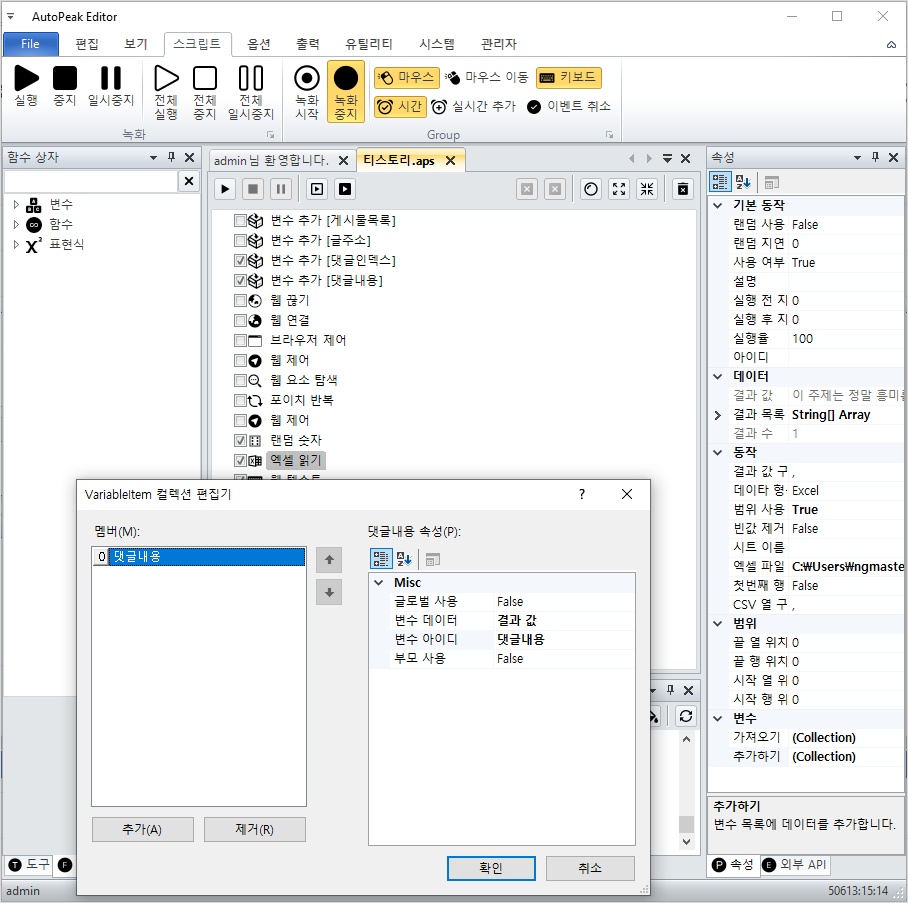Click the 전체 실행 outlined play icon
This screenshot has height=903, width=908.
[x=166, y=78]
